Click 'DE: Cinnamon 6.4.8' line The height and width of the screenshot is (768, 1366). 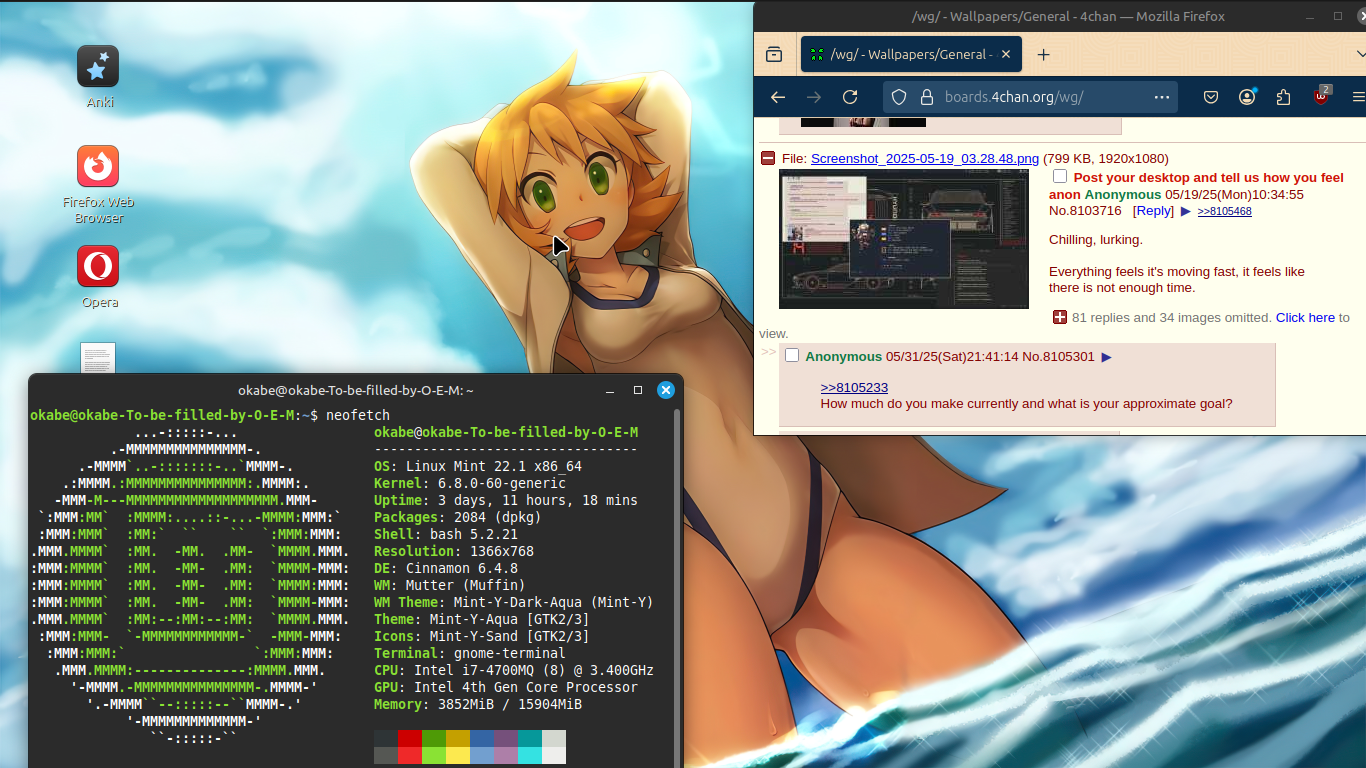pos(446,568)
